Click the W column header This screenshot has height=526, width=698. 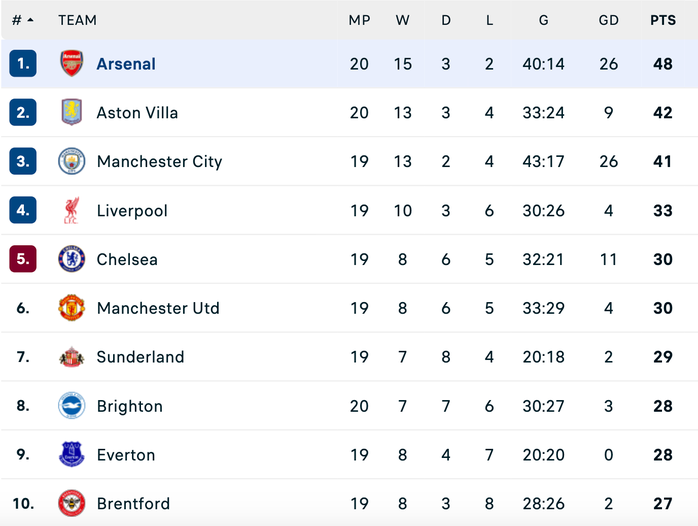pyautogui.click(x=402, y=20)
